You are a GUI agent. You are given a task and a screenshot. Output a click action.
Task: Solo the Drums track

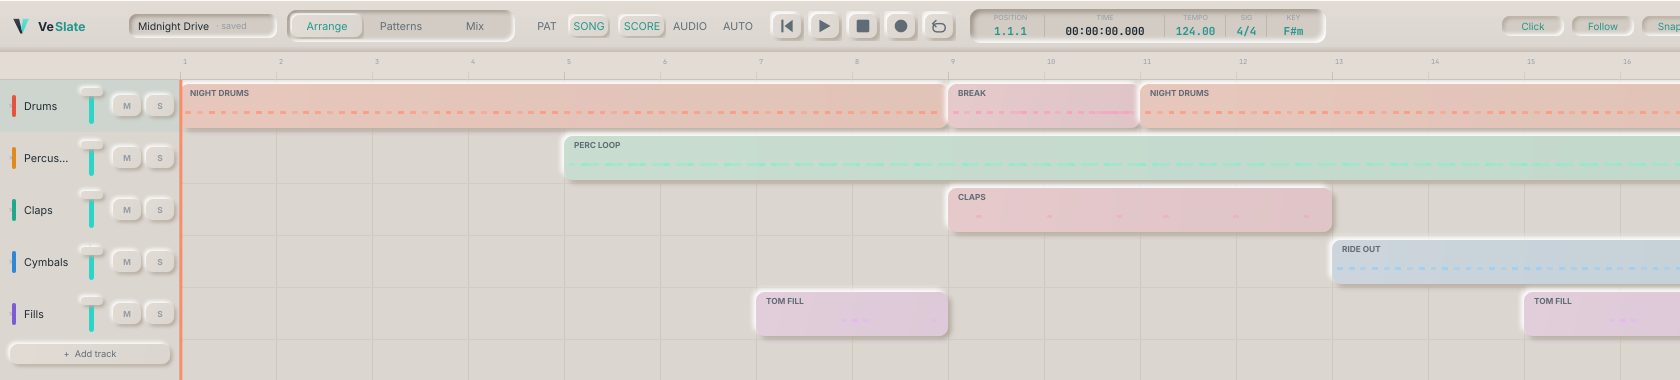pos(160,106)
